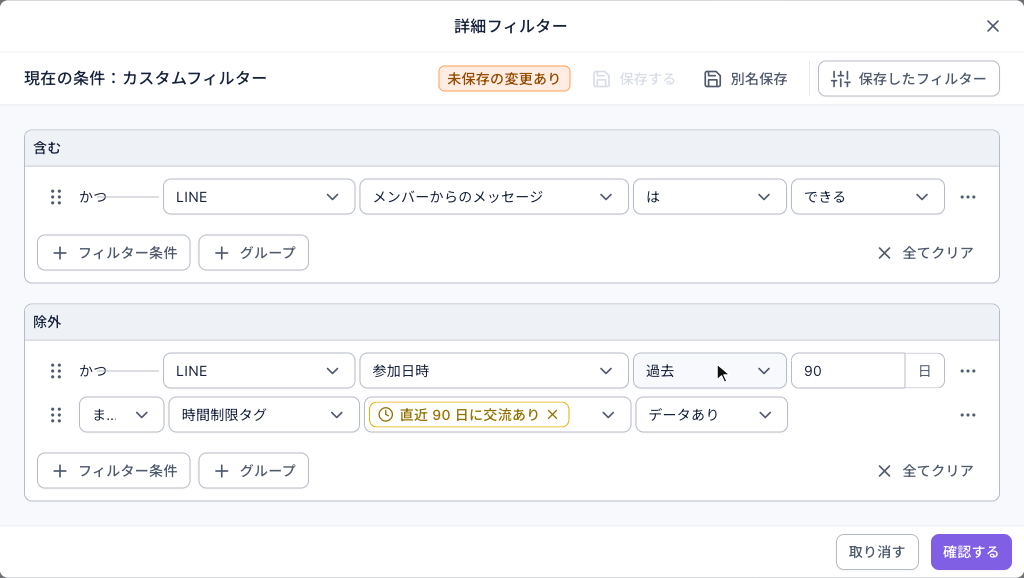Click the 確認する confirm button
1024x578 pixels.
971,552
